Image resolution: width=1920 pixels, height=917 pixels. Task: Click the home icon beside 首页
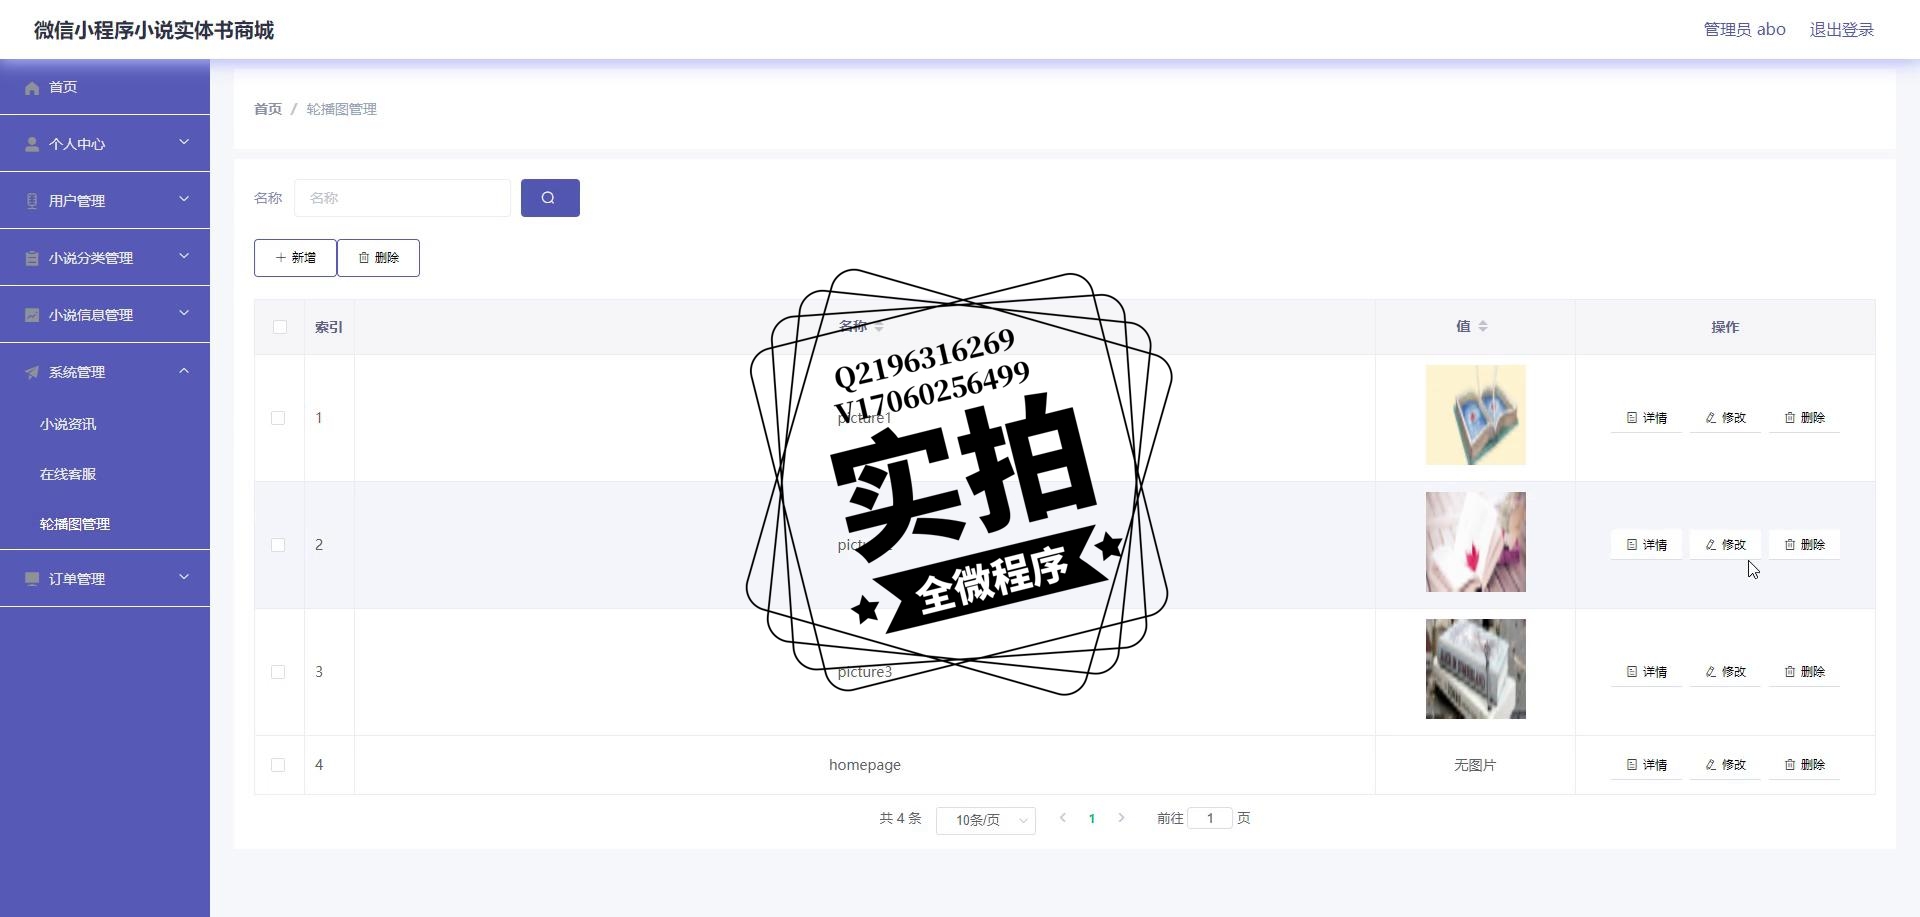pyautogui.click(x=32, y=88)
